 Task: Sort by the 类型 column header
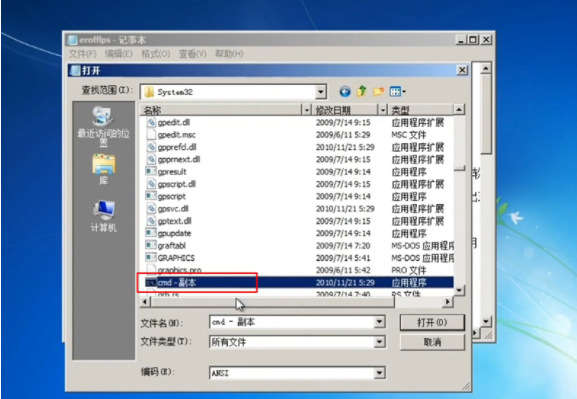click(421, 110)
